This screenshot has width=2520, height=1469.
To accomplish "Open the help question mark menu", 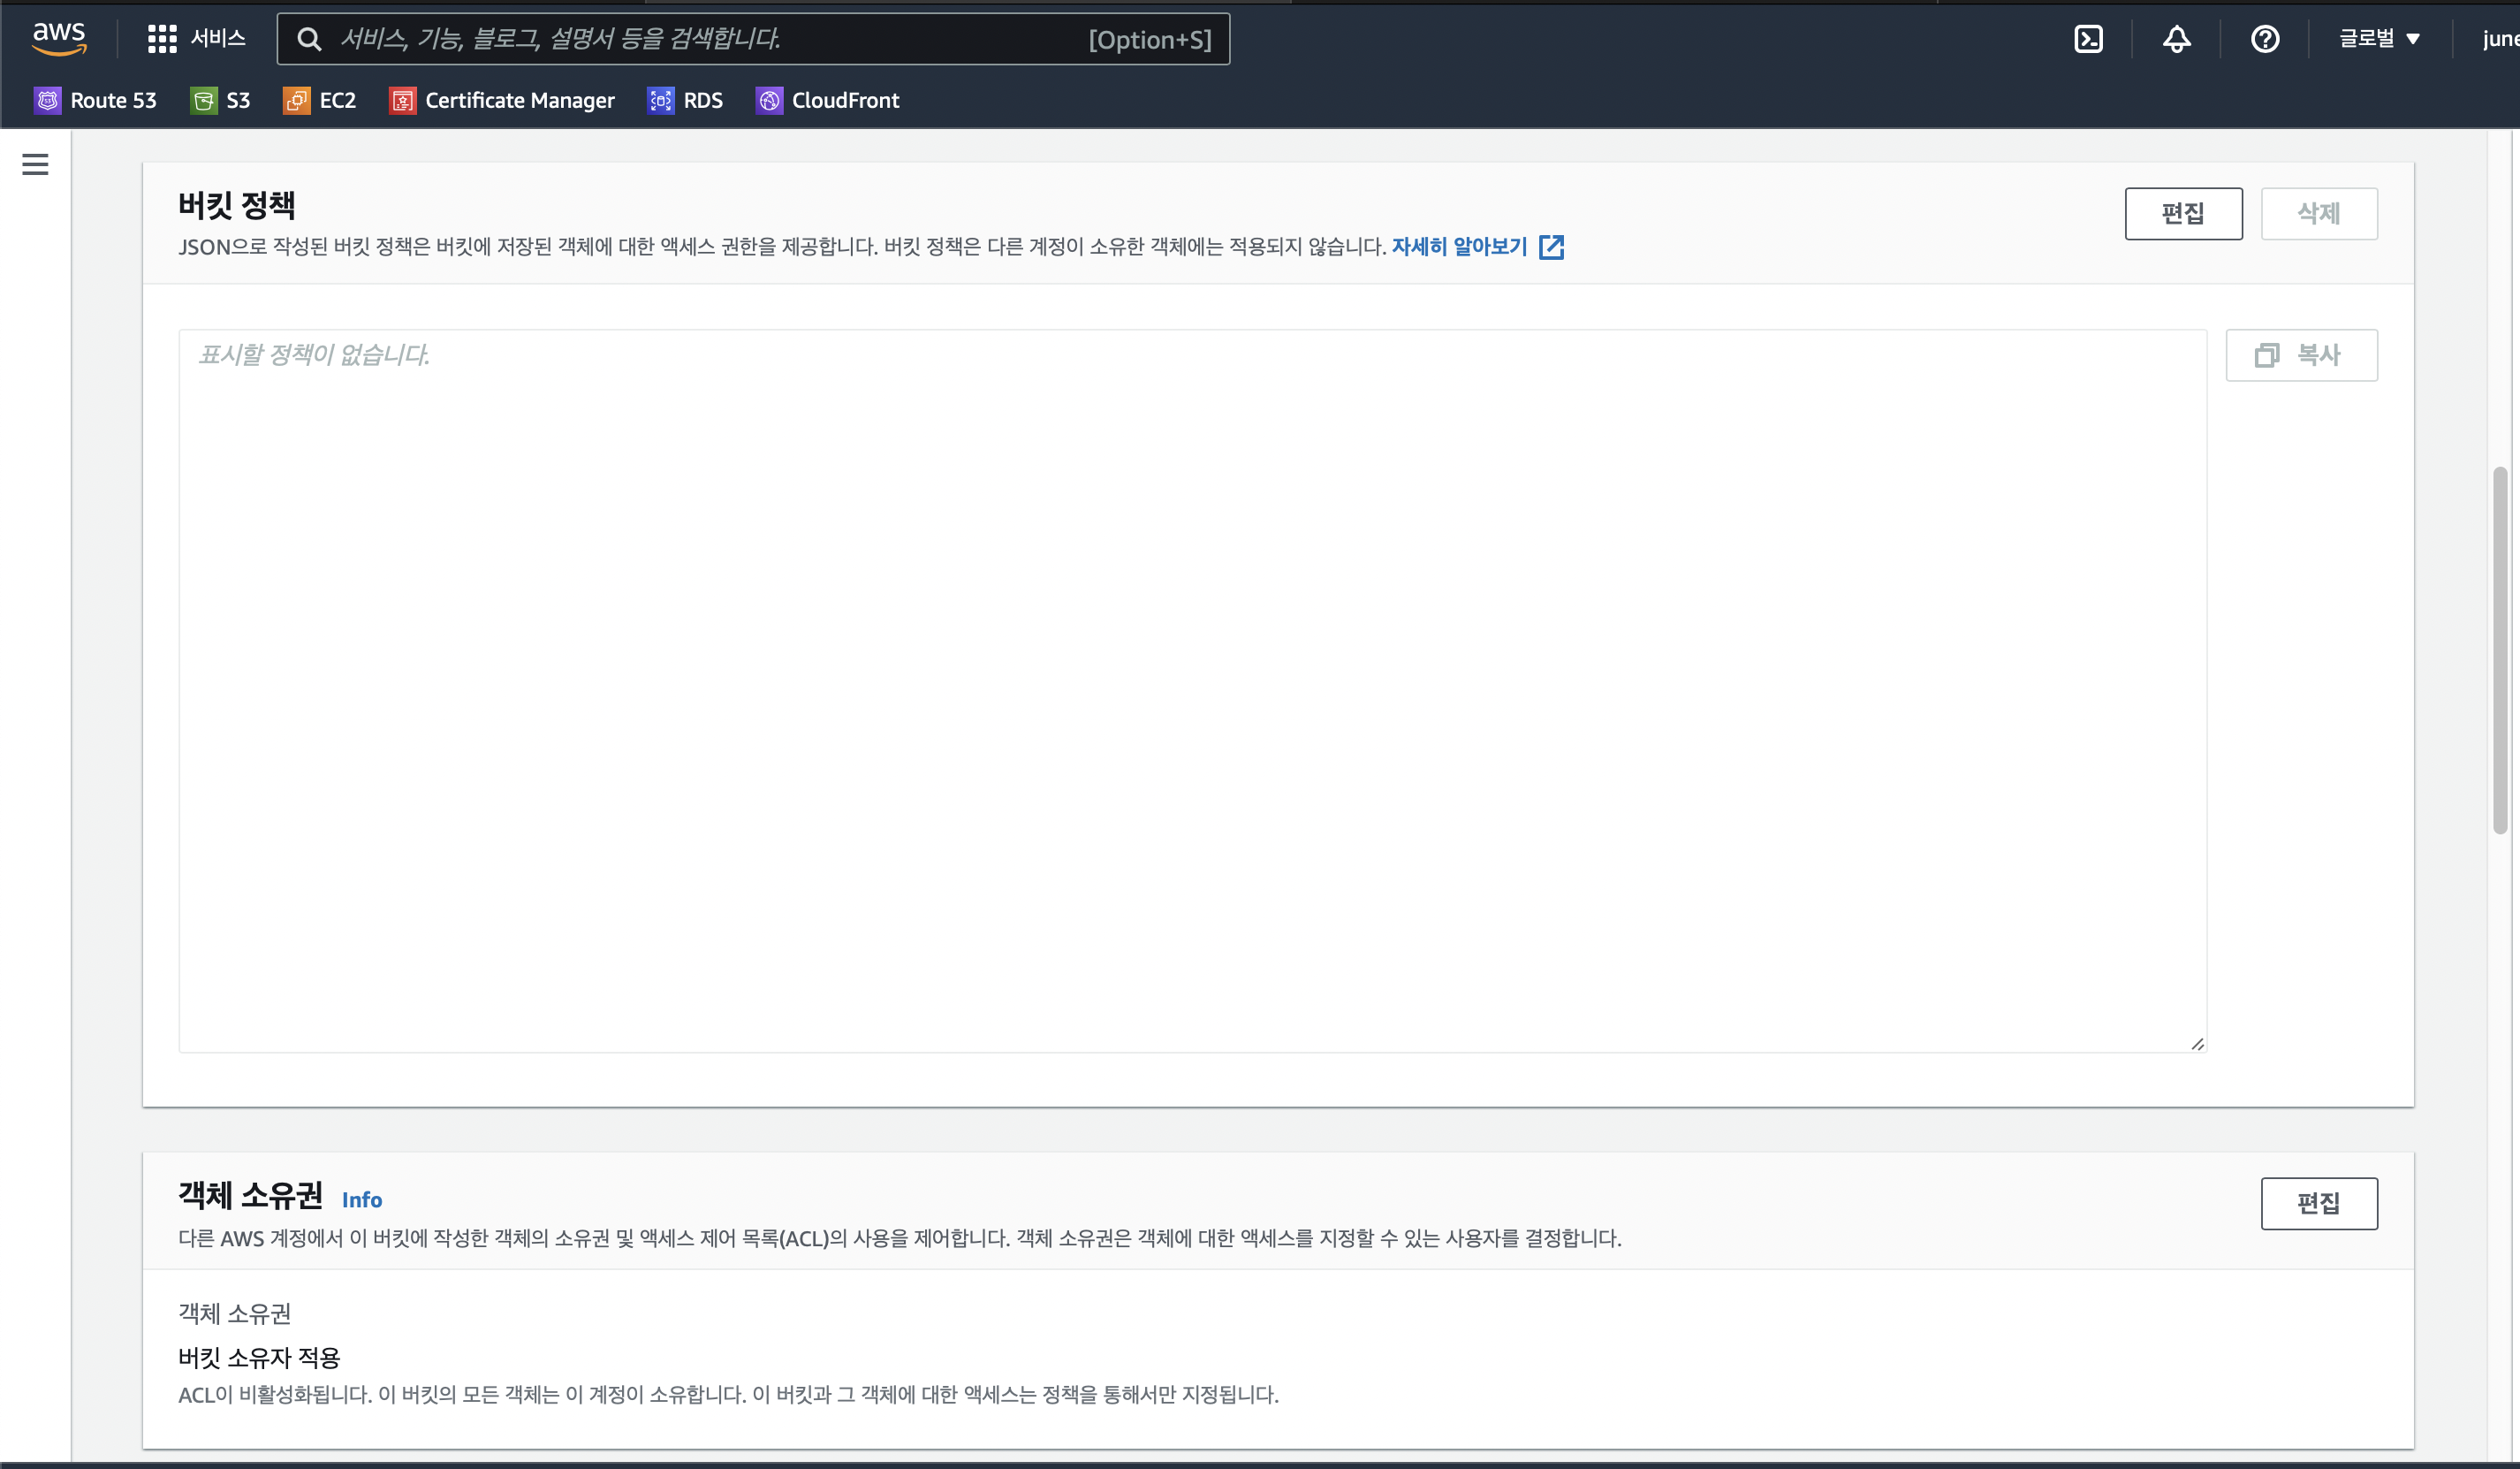I will pyautogui.click(x=2264, y=39).
